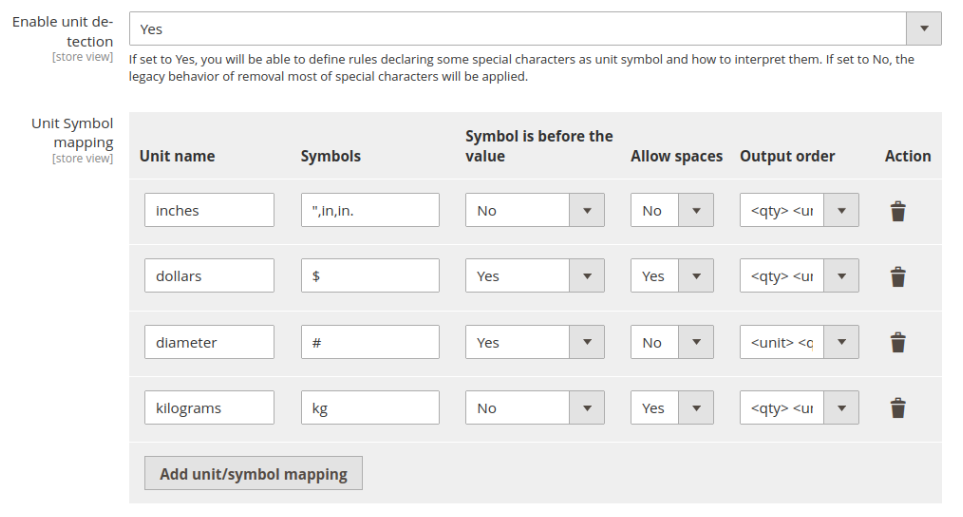Click the 'kg' symbols input field

[369, 408]
